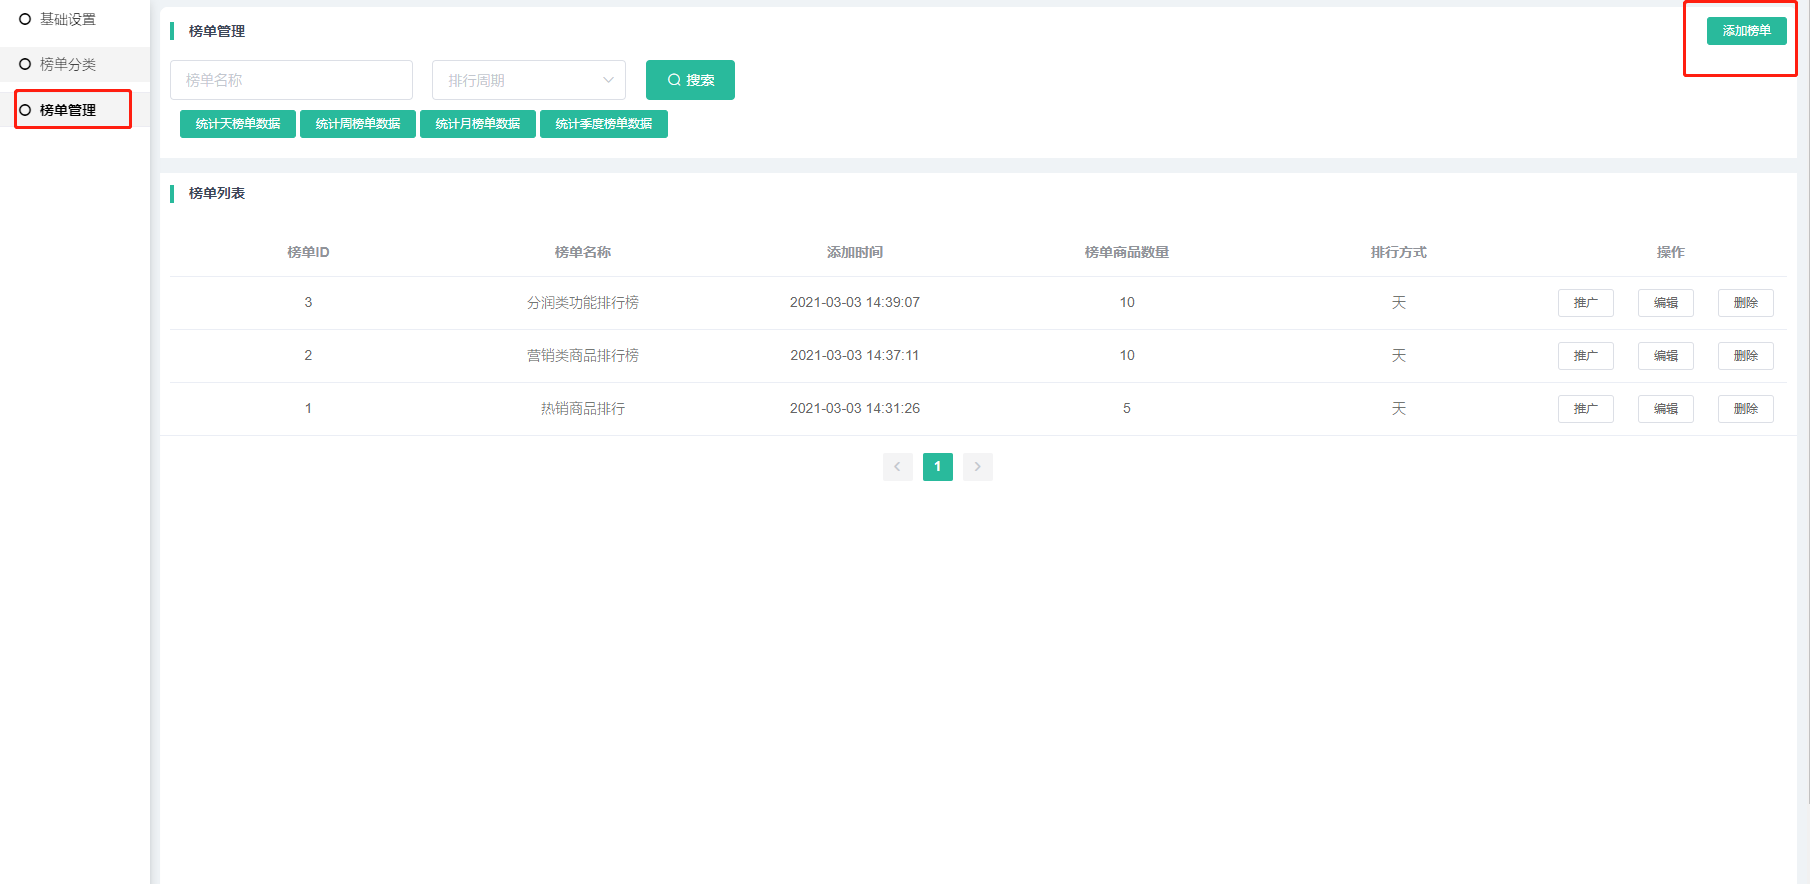Click the name 热销商品排行
Viewport: 1810px width, 884px height.
tap(583, 408)
